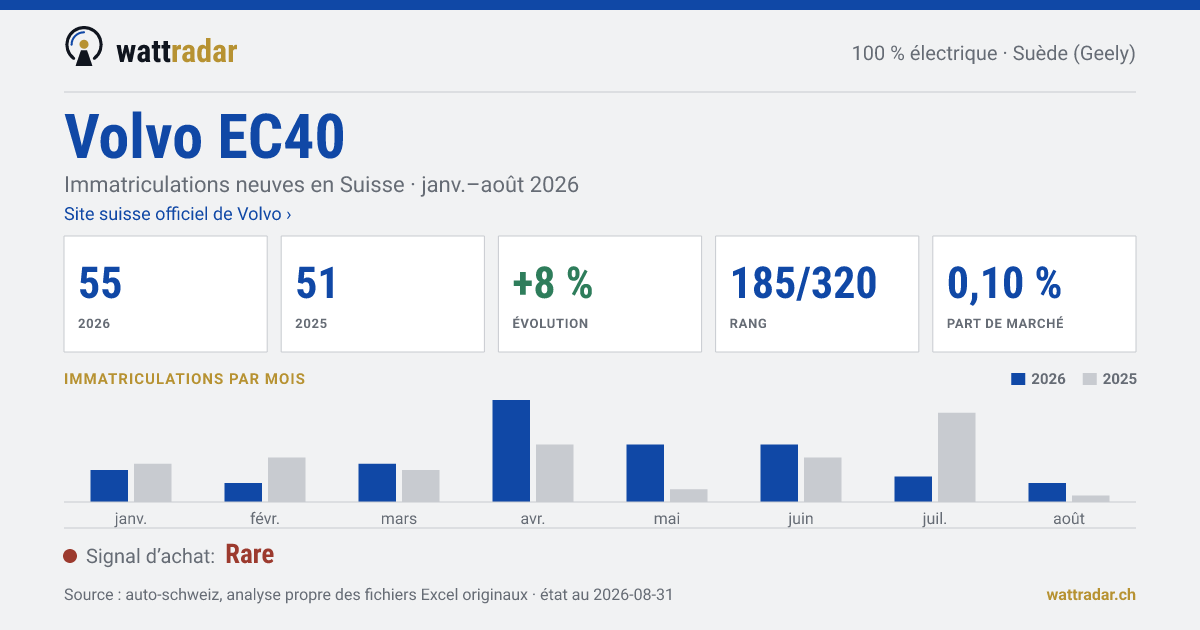Click the Évolution card showing +8 %
This screenshot has height=630, width=1200.
(x=600, y=294)
